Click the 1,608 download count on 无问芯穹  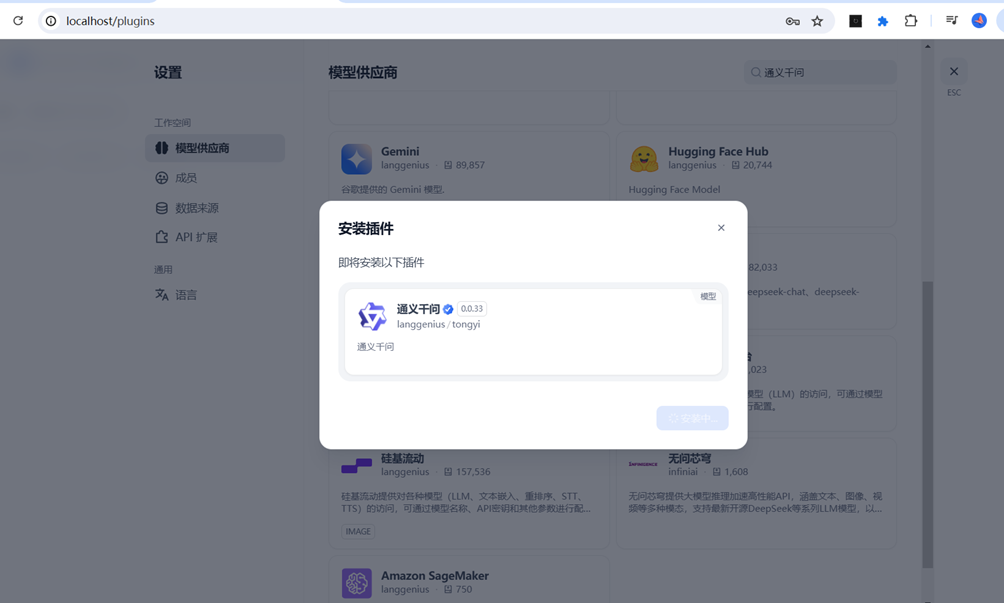pos(736,472)
